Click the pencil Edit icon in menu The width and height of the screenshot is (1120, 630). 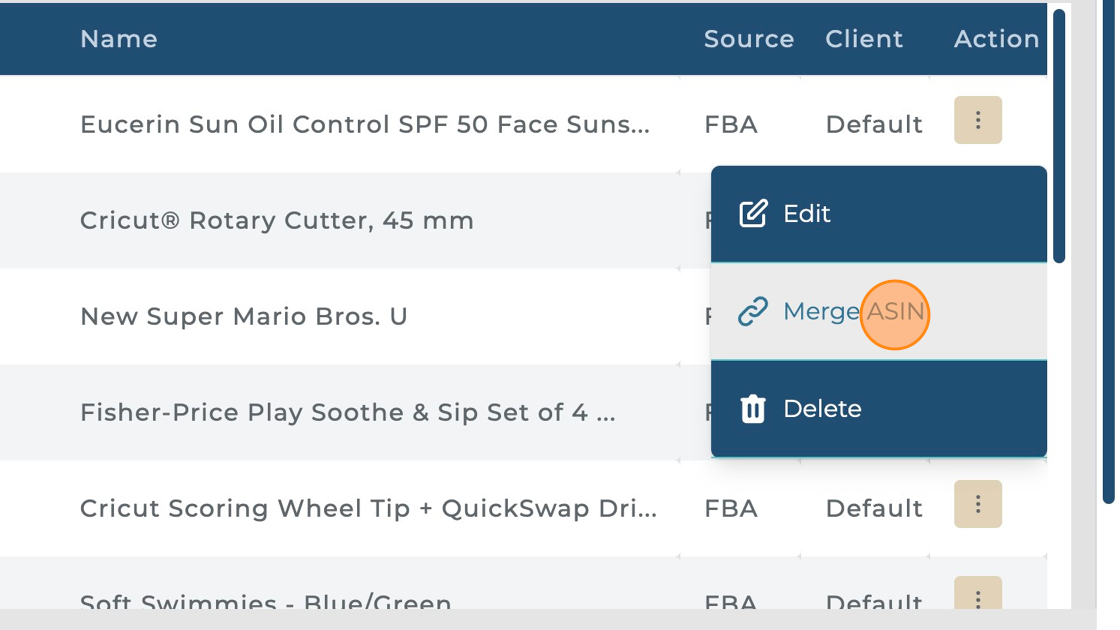pos(752,213)
